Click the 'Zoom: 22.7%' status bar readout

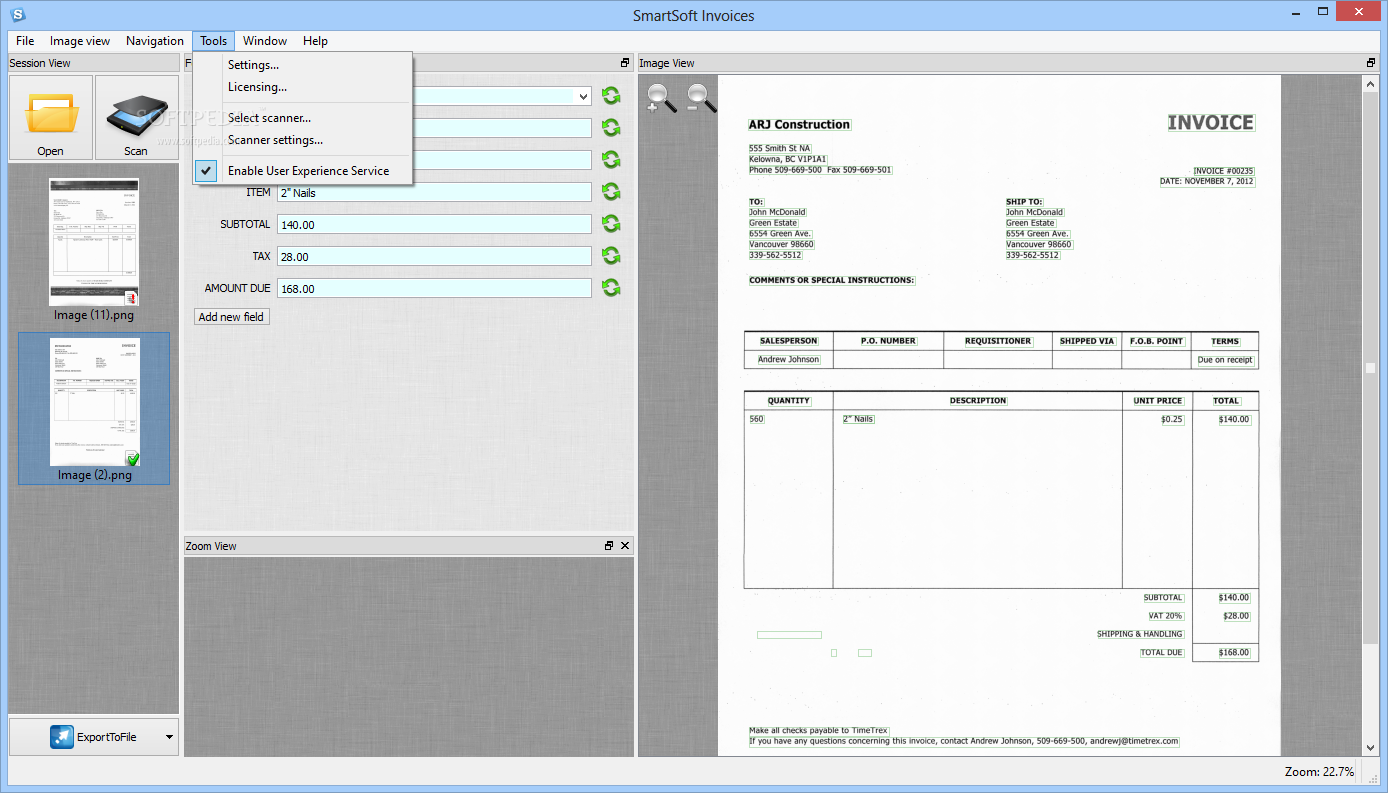click(x=1319, y=772)
